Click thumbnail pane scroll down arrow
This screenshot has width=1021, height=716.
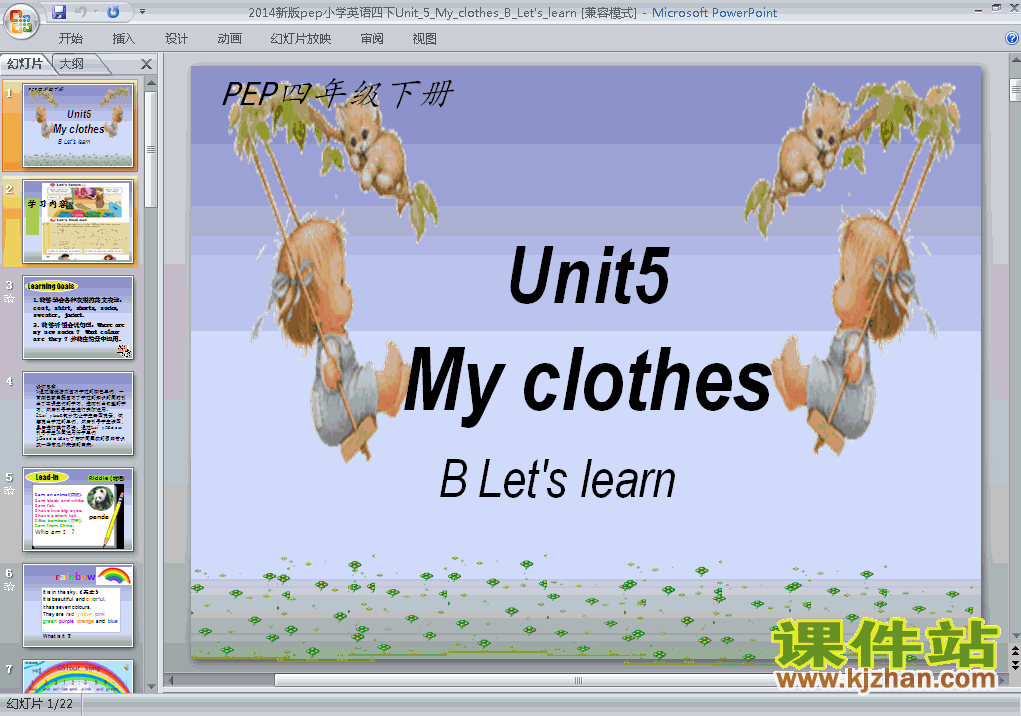(151, 687)
